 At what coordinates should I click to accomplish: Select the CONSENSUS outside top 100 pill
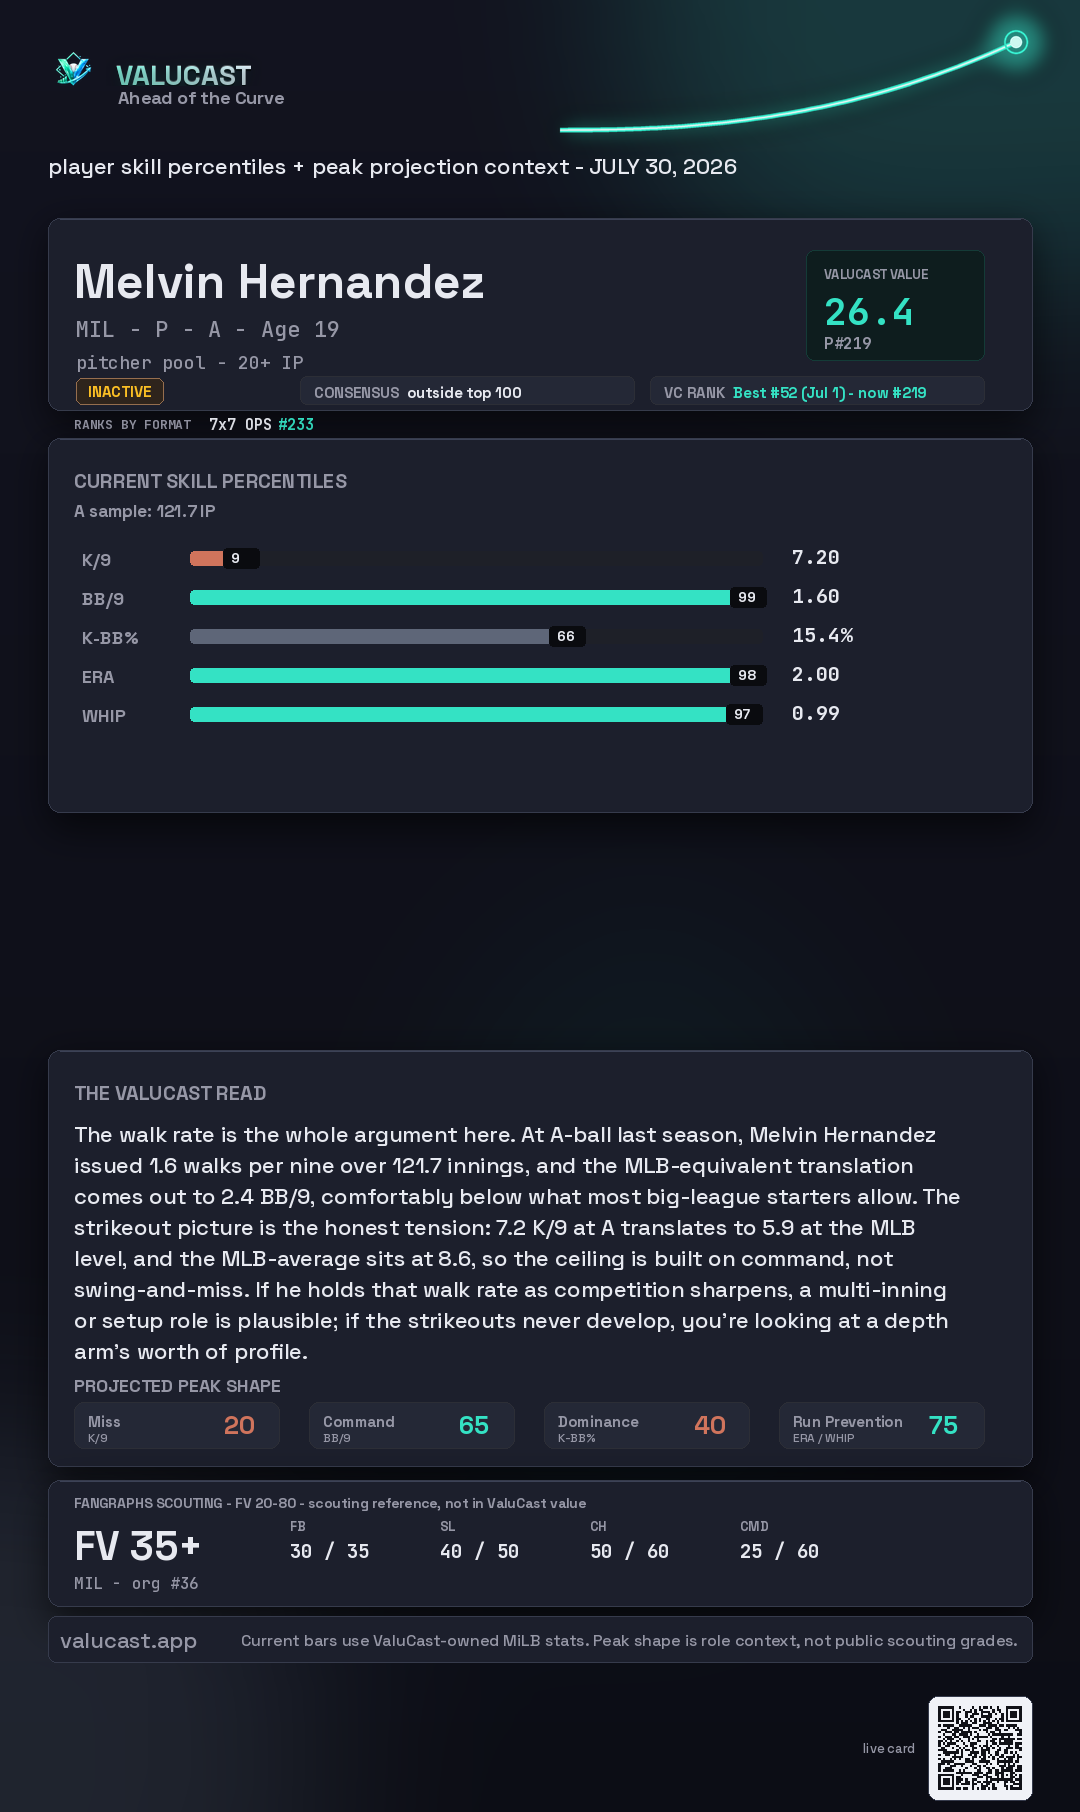coord(467,392)
